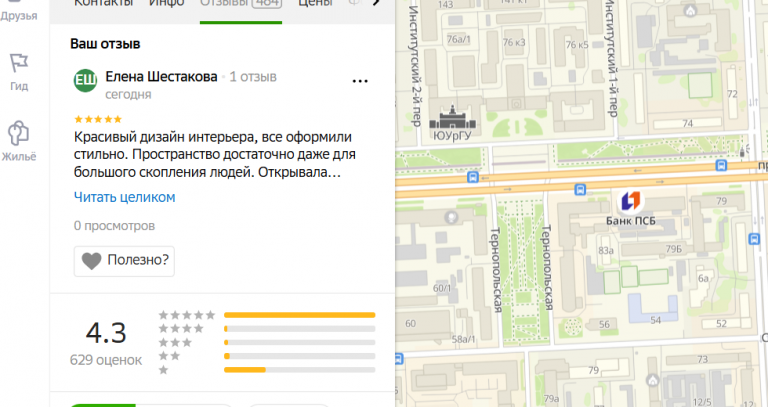Image resolution: width=768 pixels, height=407 pixels.
Task: Click building 76 к5 on map
Action: [x=577, y=45]
